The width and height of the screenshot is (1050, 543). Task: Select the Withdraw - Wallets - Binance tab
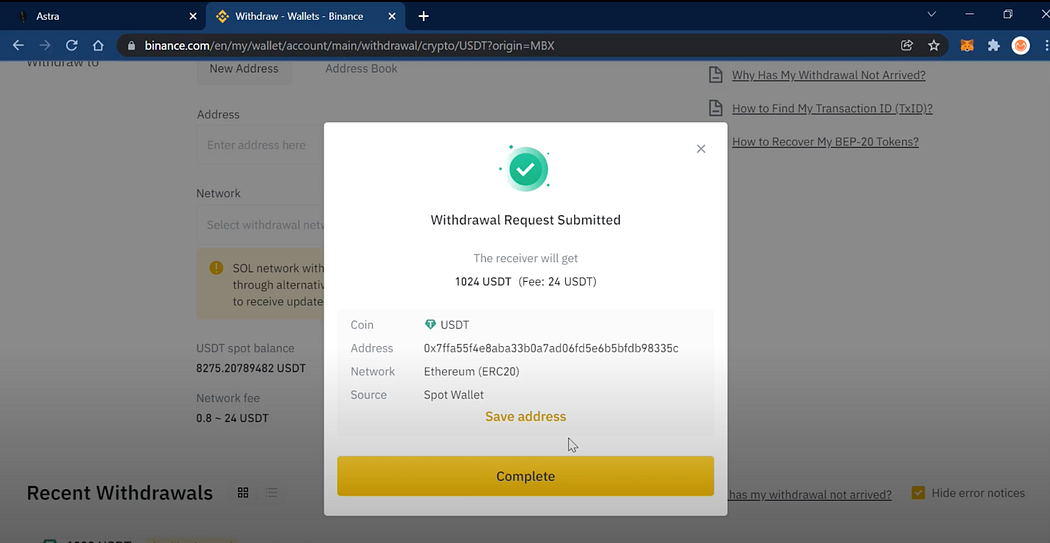305,16
